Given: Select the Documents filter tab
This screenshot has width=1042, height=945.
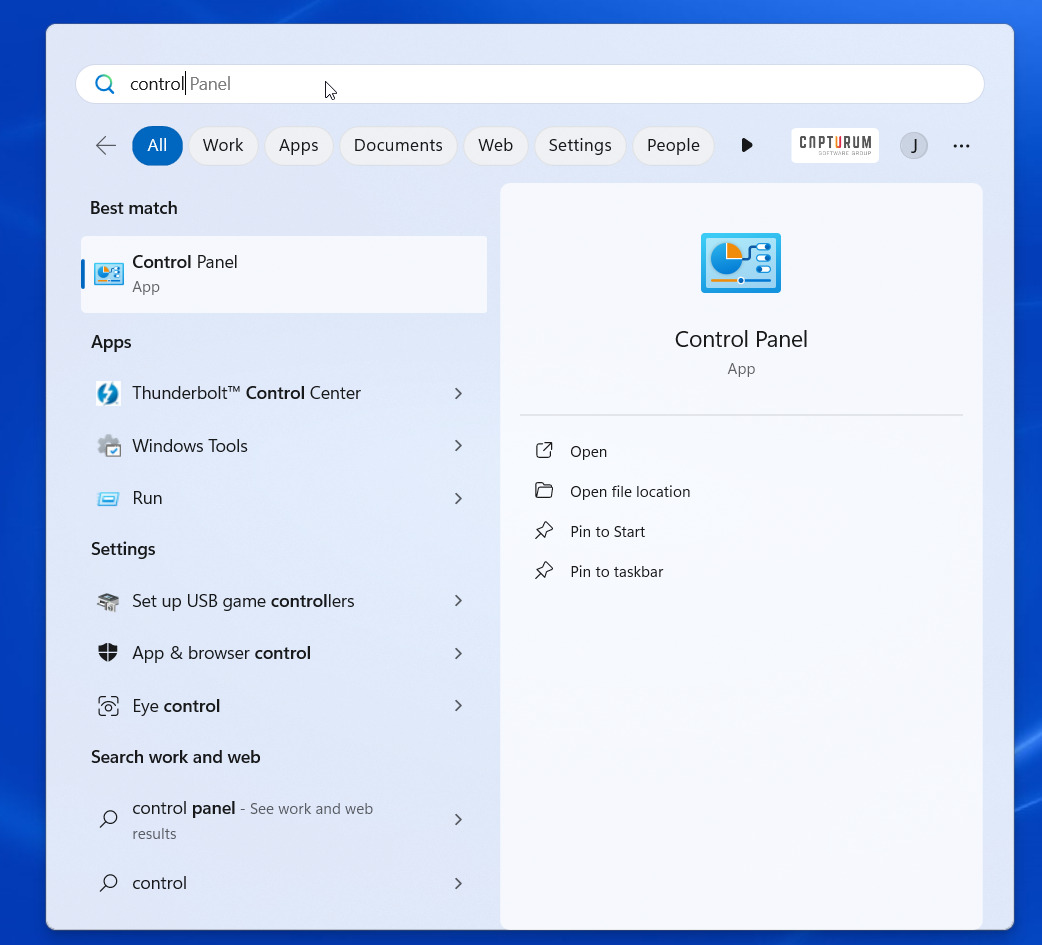Looking at the screenshot, I should [397, 146].
